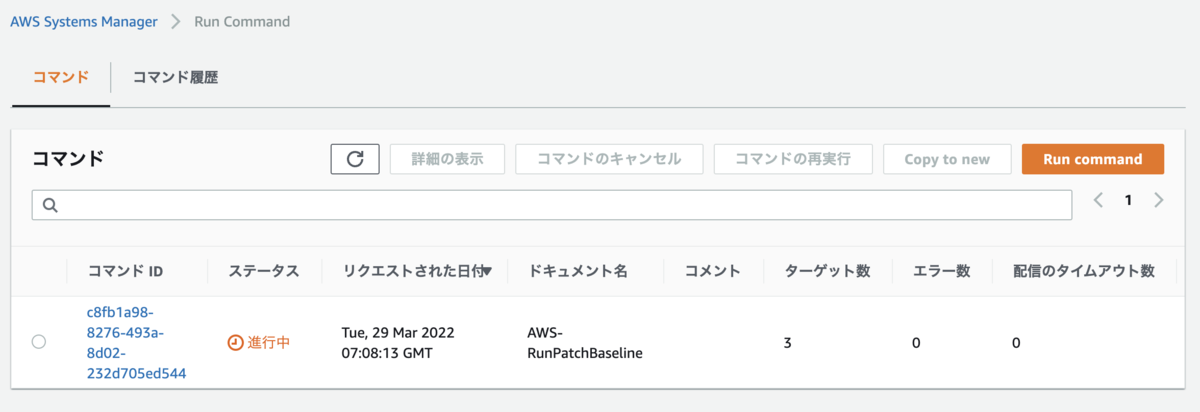The image size is (1200, 412).
Task: Click the 進行中 status text
Action: (x=269, y=342)
